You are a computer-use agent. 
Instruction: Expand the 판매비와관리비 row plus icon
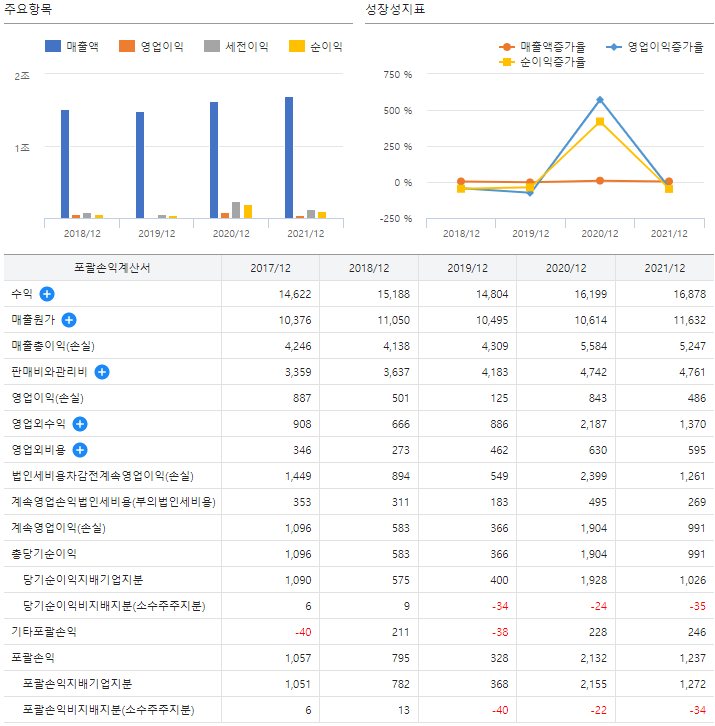point(102,372)
